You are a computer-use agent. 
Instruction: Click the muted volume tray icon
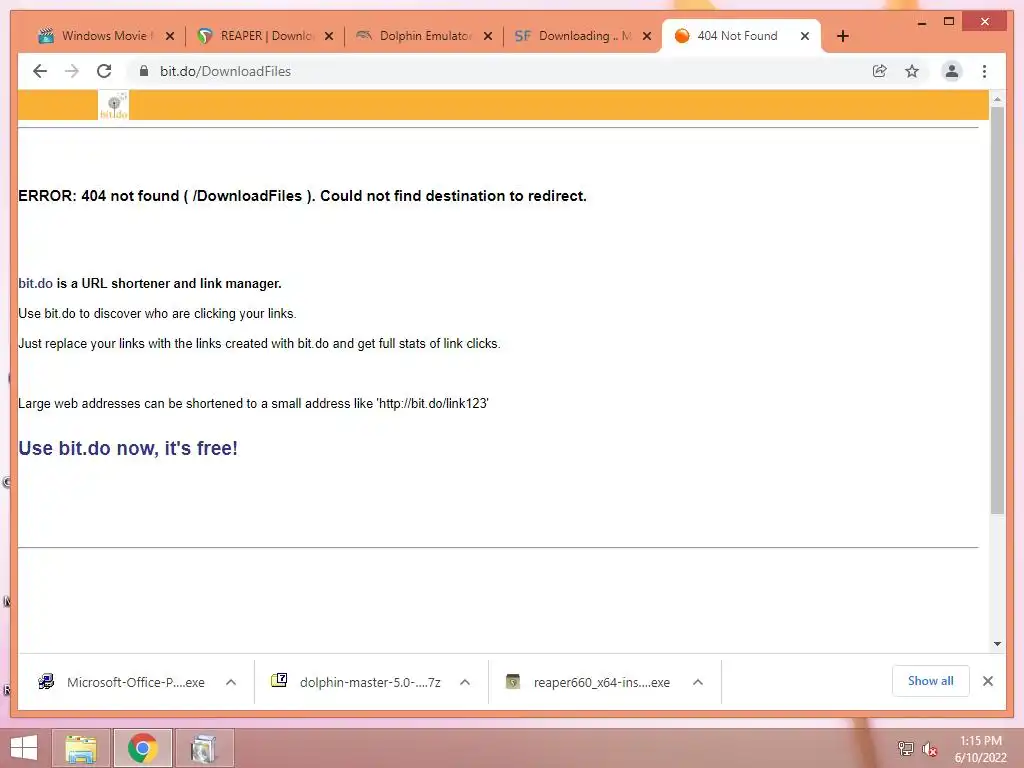click(x=930, y=749)
